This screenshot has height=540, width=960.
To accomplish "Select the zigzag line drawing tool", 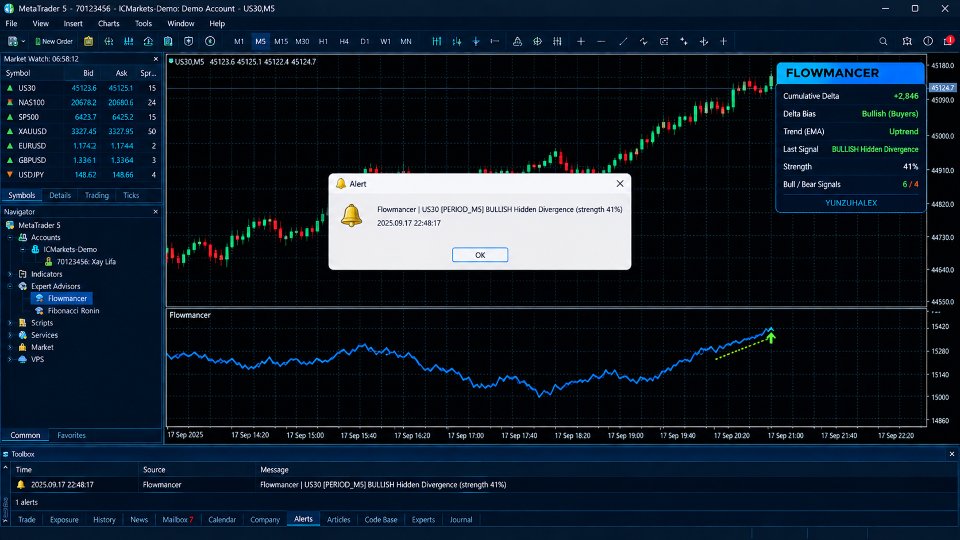I will coord(643,41).
